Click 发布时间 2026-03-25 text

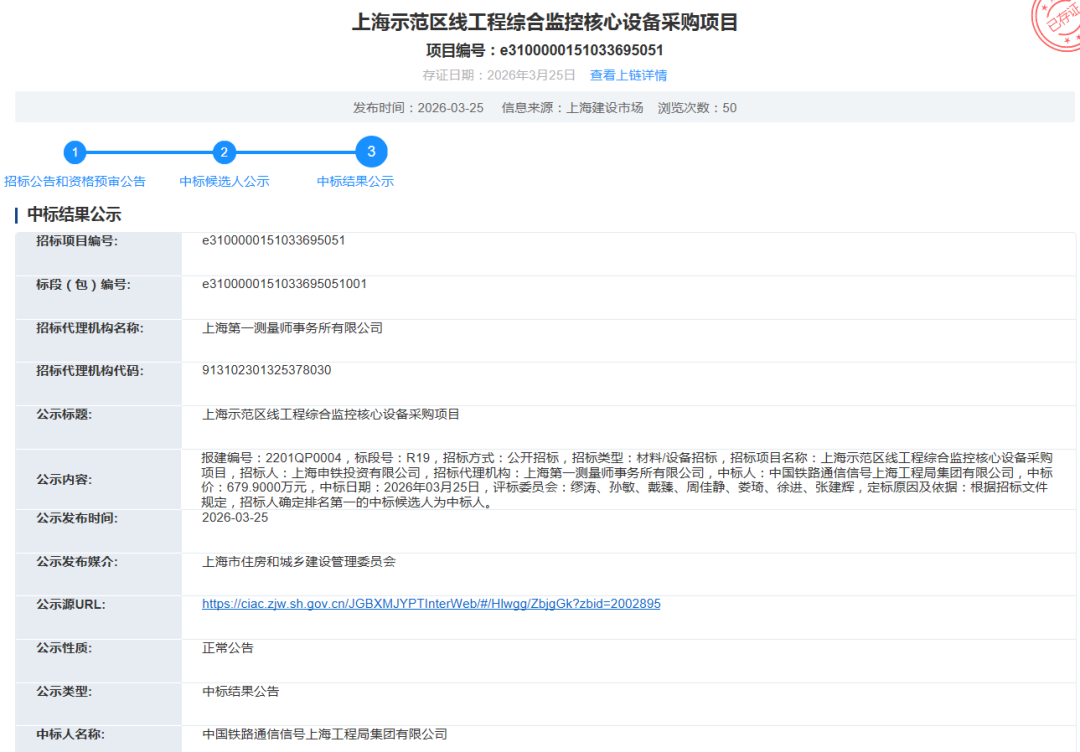[x=418, y=108]
